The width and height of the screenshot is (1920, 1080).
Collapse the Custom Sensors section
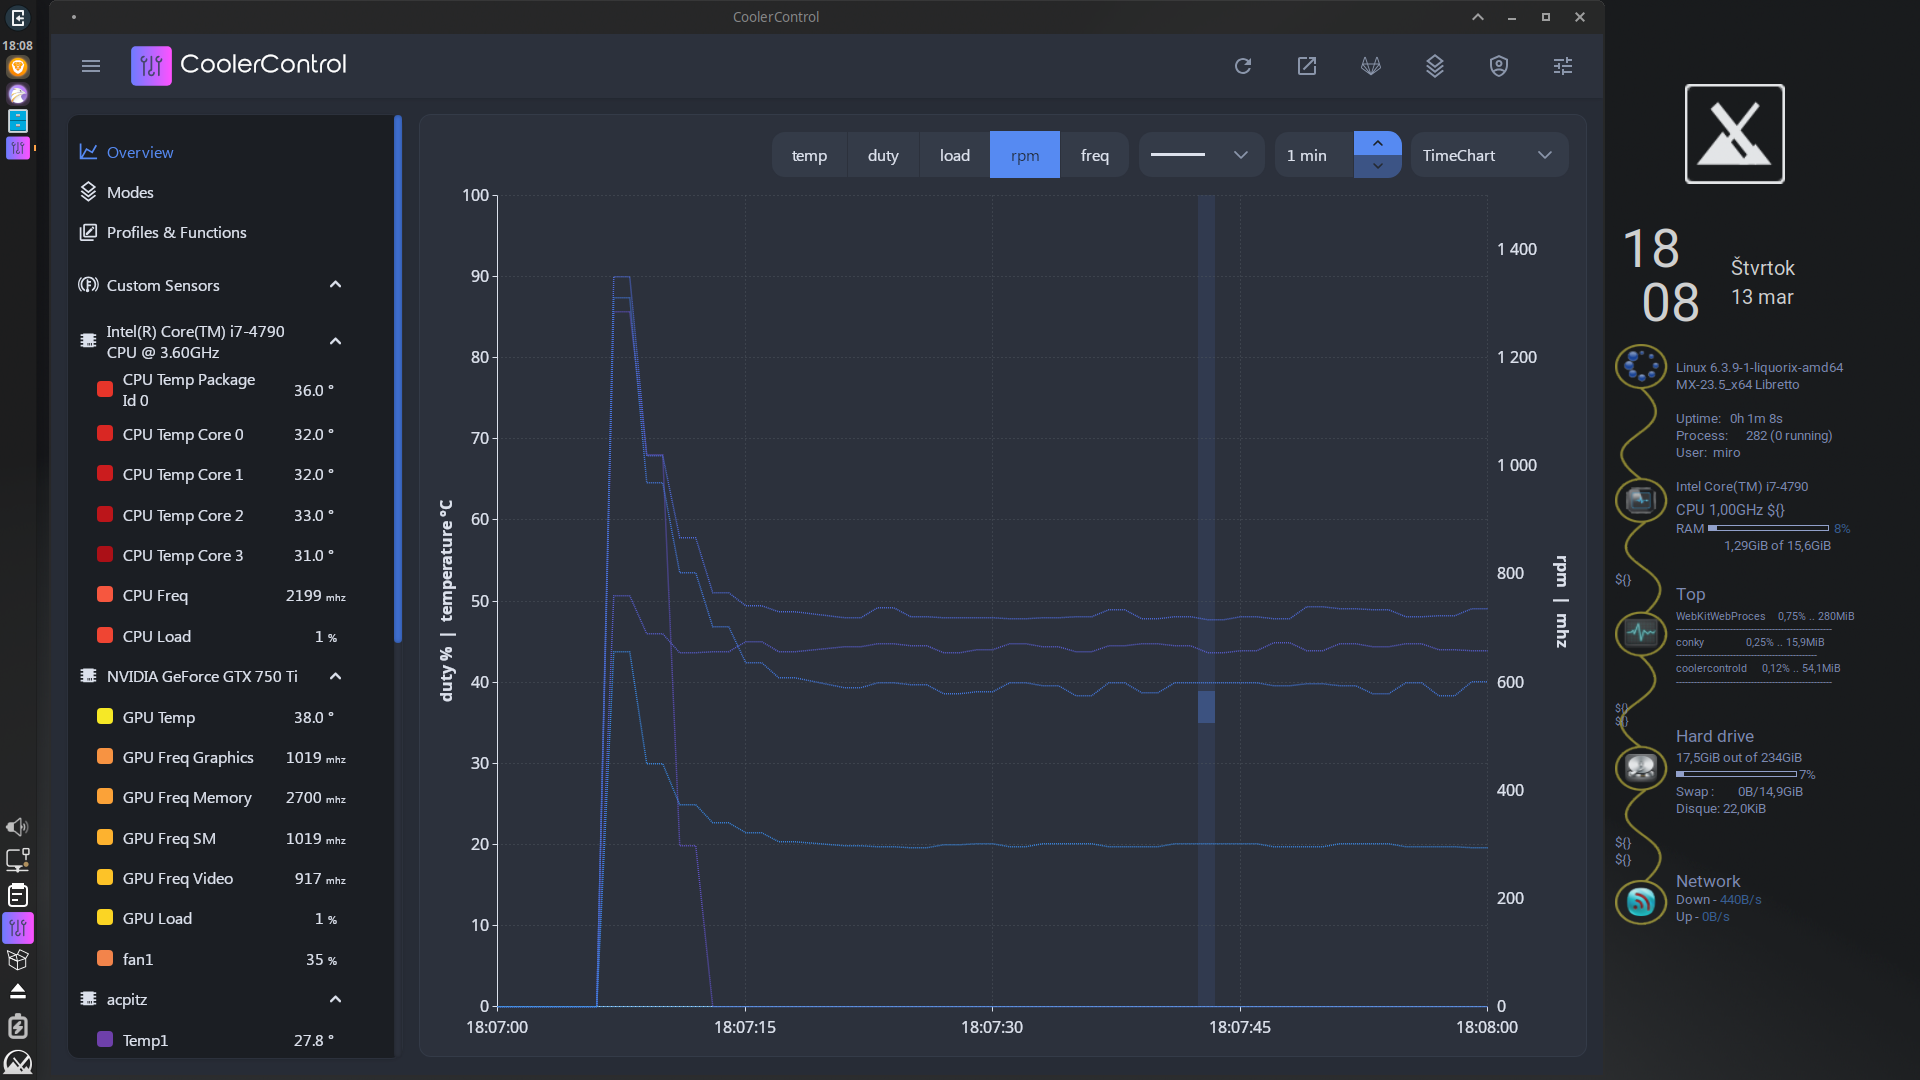tap(336, 285)
